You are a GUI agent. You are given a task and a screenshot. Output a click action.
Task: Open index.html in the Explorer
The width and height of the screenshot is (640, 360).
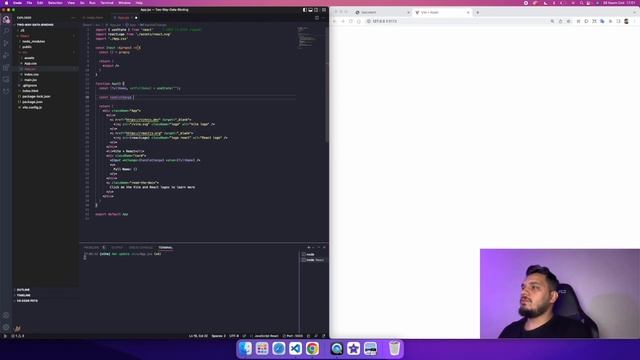[x=31, y=91]
